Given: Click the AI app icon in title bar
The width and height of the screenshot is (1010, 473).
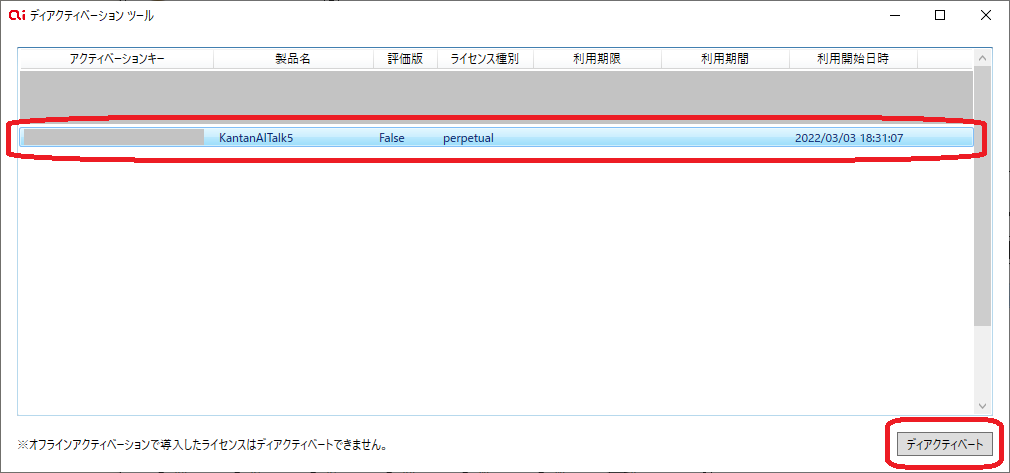Looking at the screenshot, I should (x=16, y=16).
